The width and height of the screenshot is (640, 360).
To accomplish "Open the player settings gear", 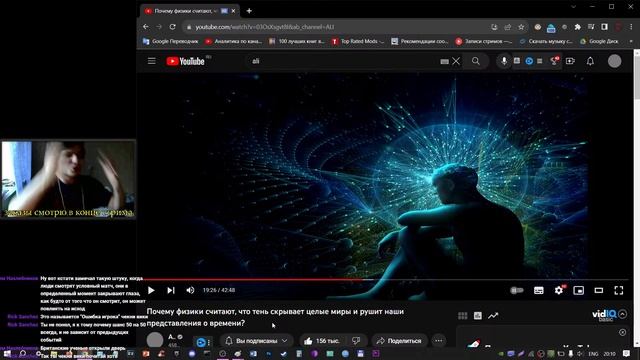I will pos(559,290).
